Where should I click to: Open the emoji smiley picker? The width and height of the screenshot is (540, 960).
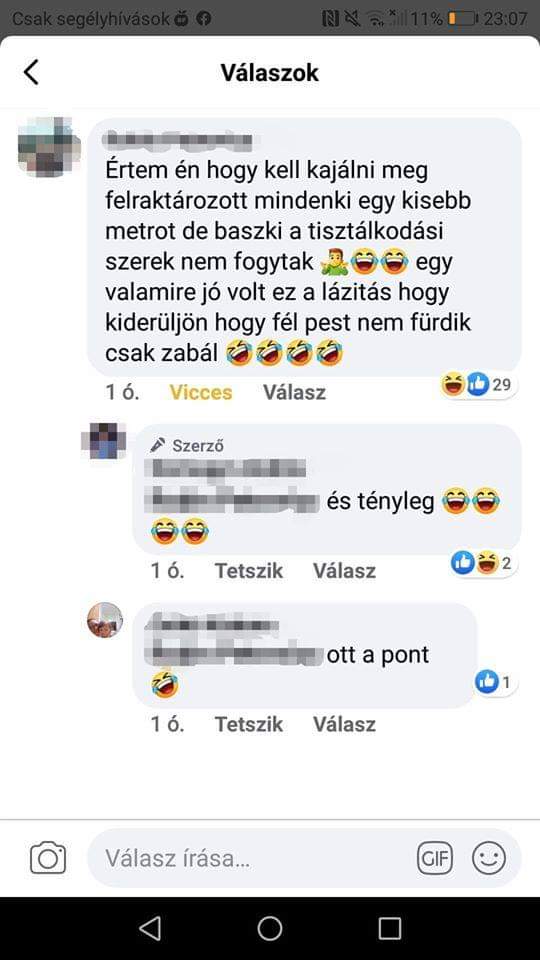[x=489, y=858]
